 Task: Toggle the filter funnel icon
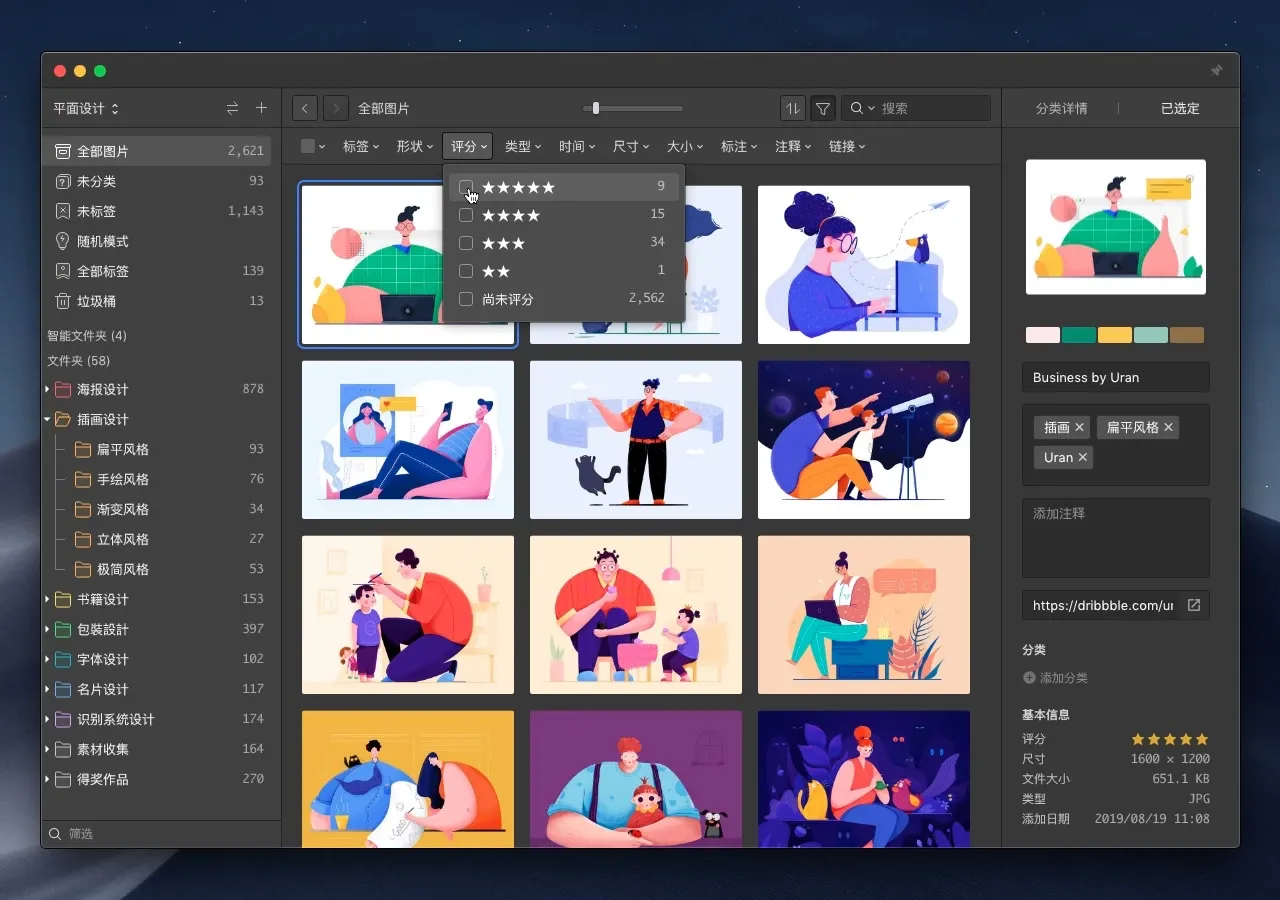coord(823,108)
